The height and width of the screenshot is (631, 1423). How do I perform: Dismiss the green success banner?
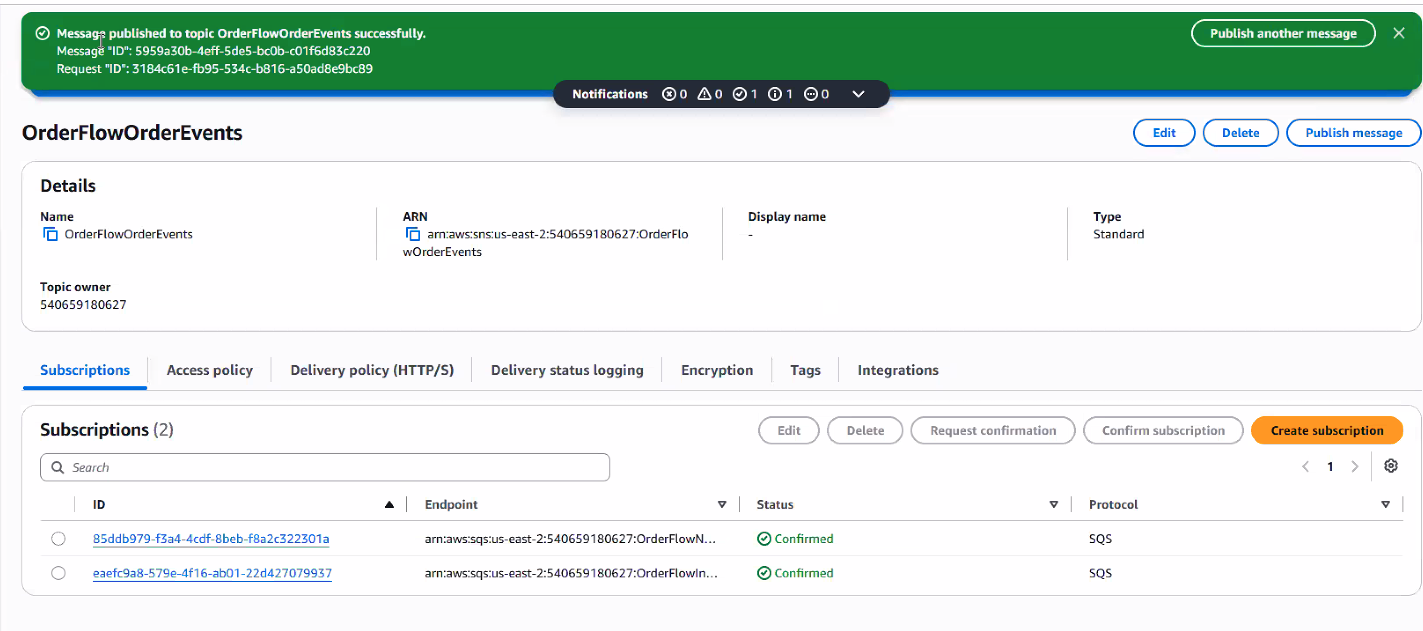pyautogui.click(x=1399, y=33)
